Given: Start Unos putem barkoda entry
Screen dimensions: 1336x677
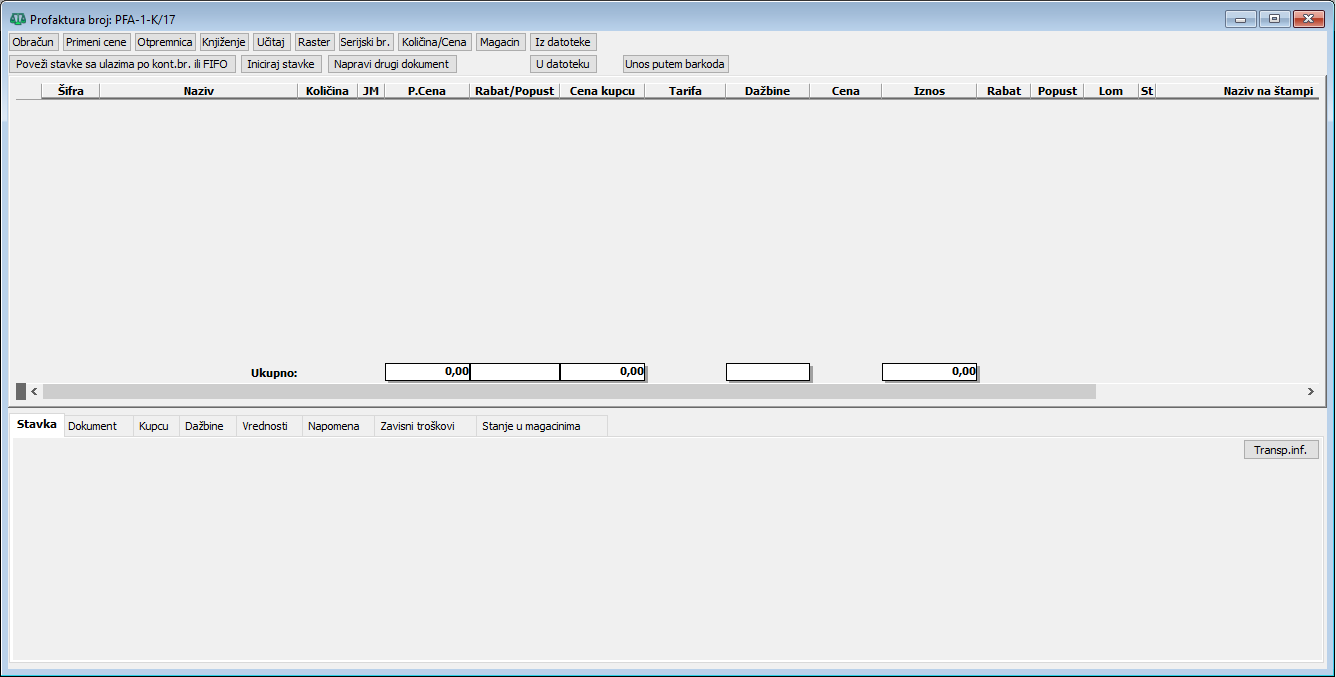Looking at the screenshot, I should click(x=676, y=64).
